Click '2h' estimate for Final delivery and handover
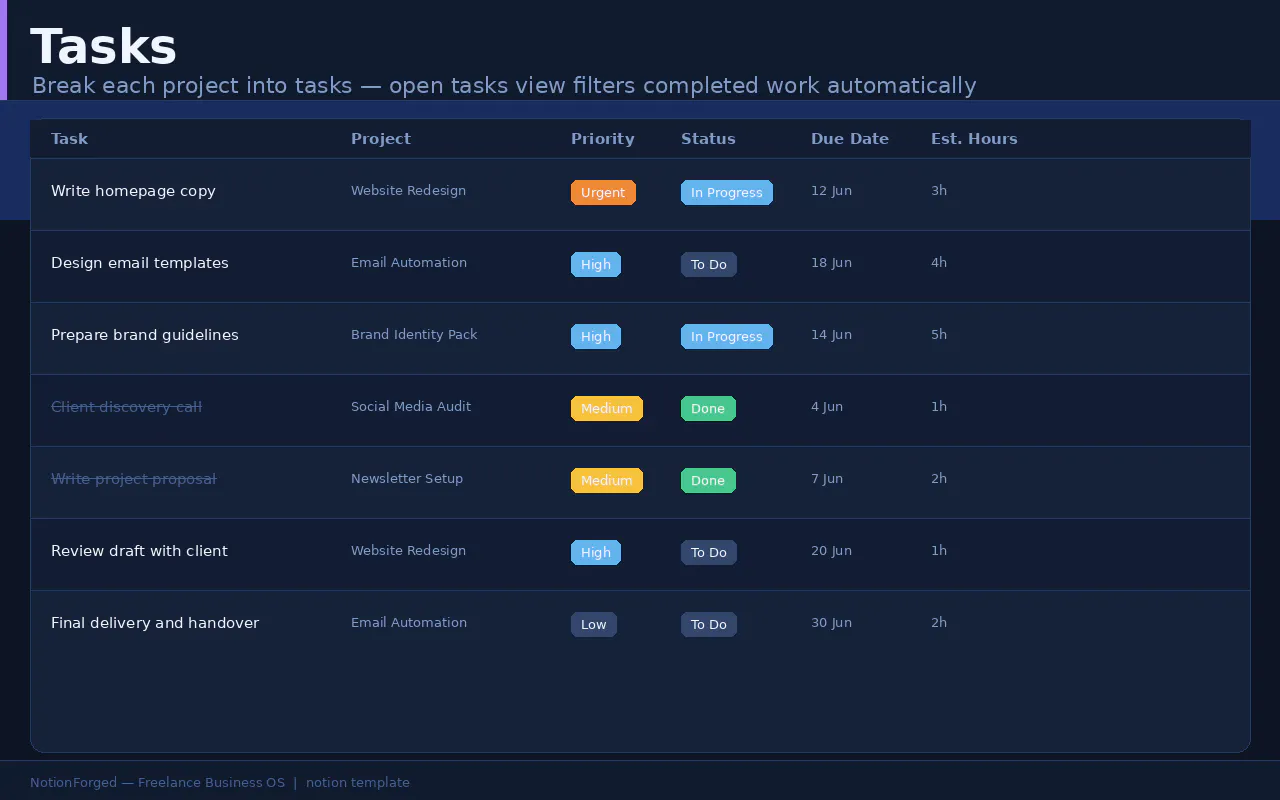 tap(939, 623)
